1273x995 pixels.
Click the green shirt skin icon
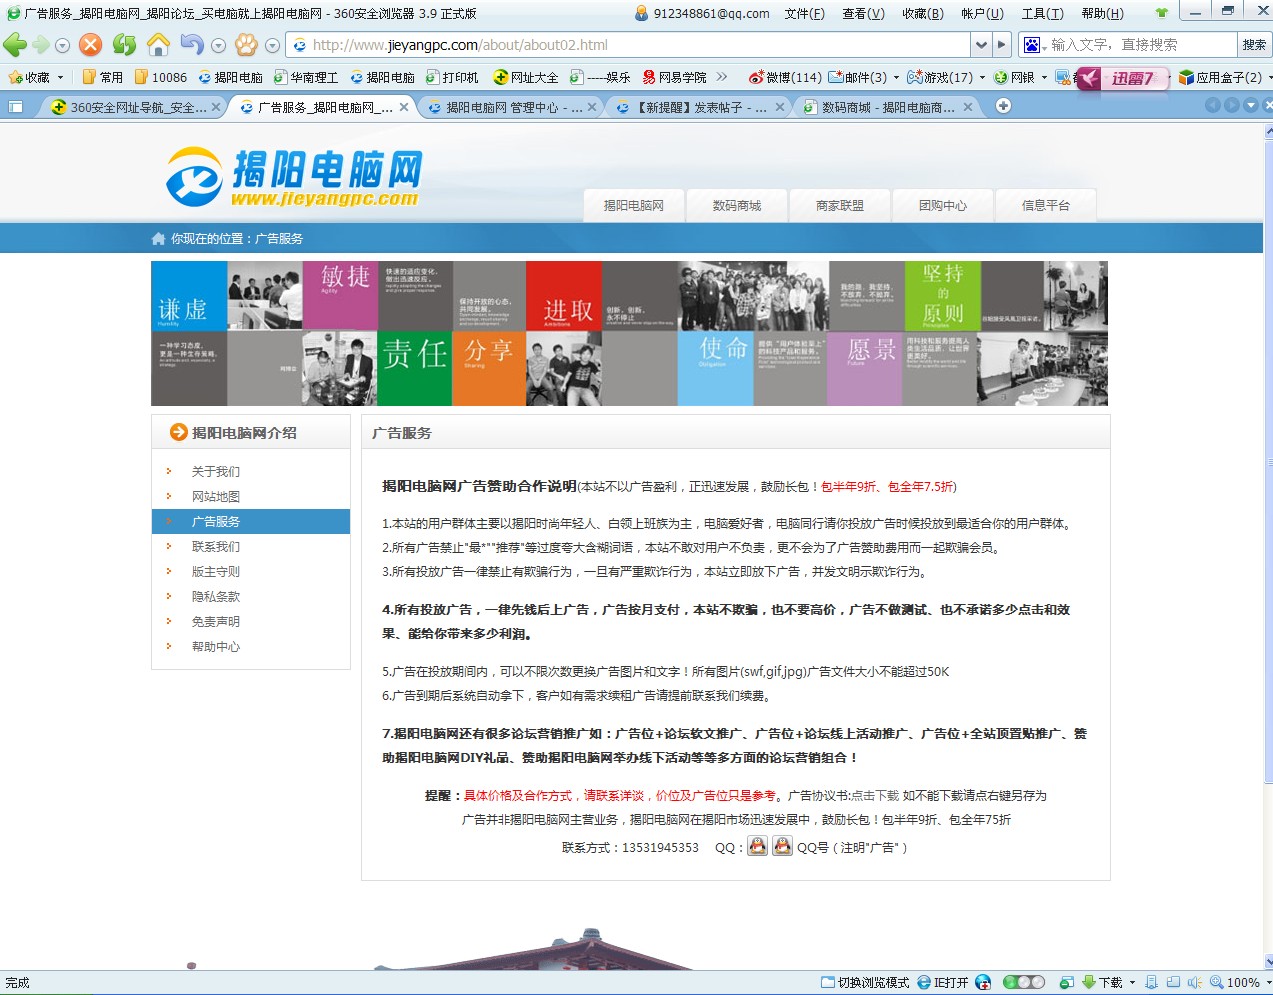(x=1161, y=13)
